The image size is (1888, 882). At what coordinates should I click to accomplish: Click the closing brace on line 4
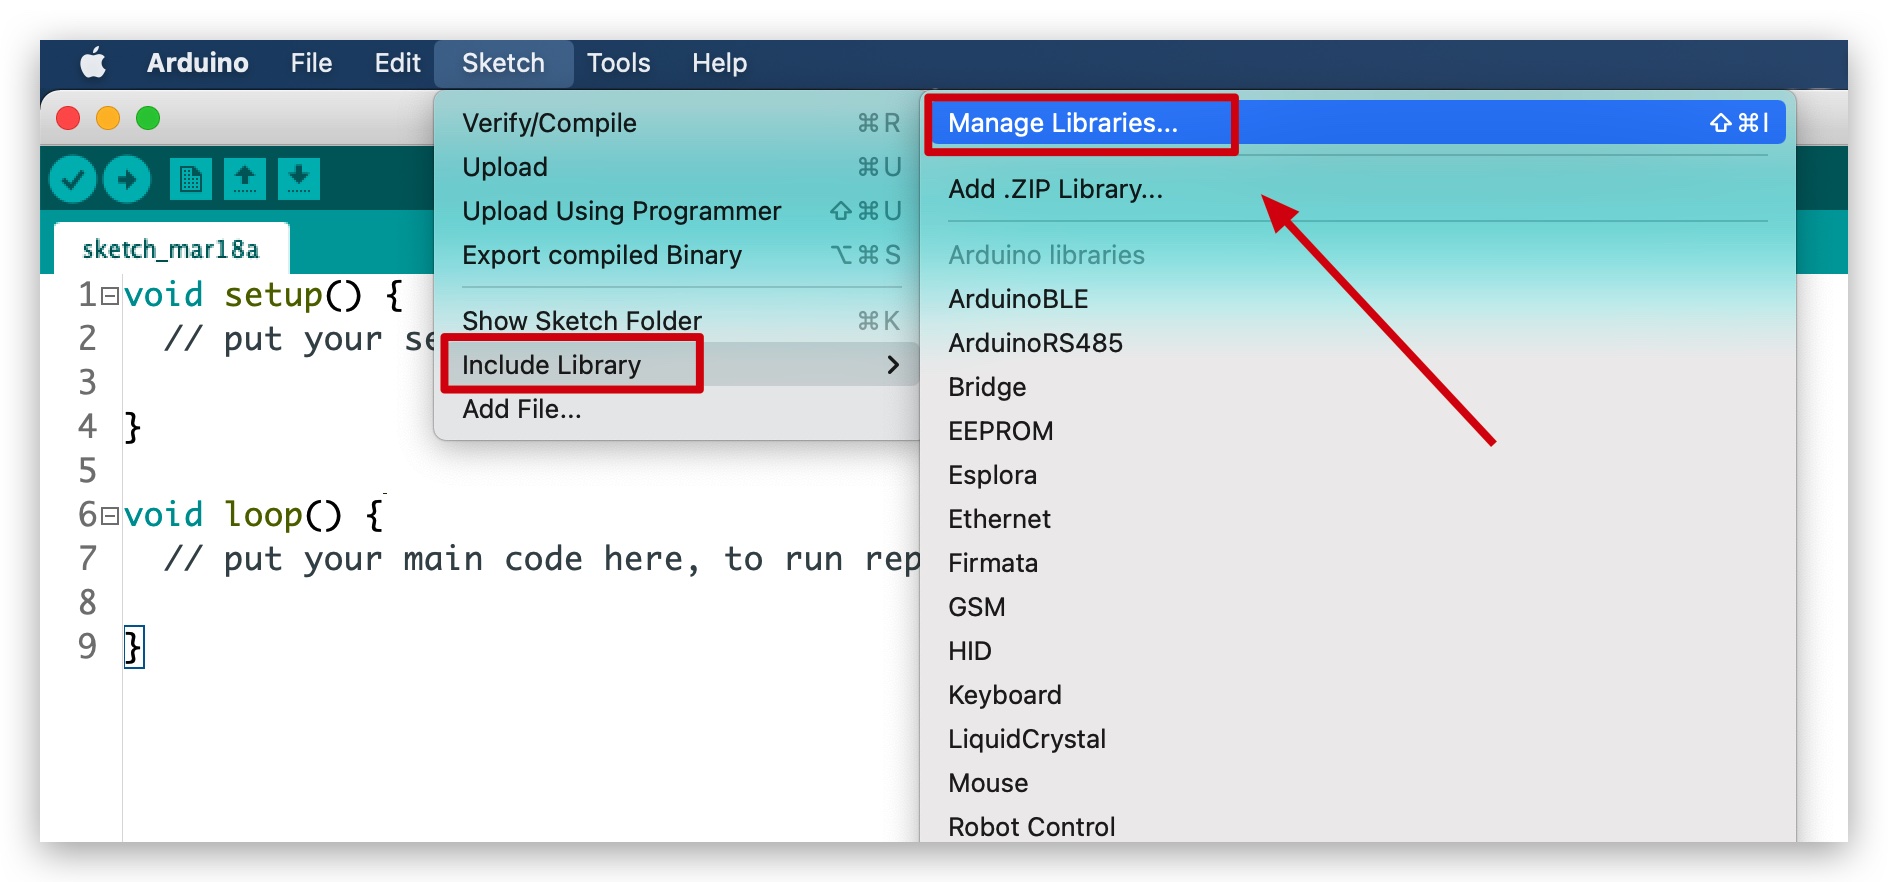133,427
